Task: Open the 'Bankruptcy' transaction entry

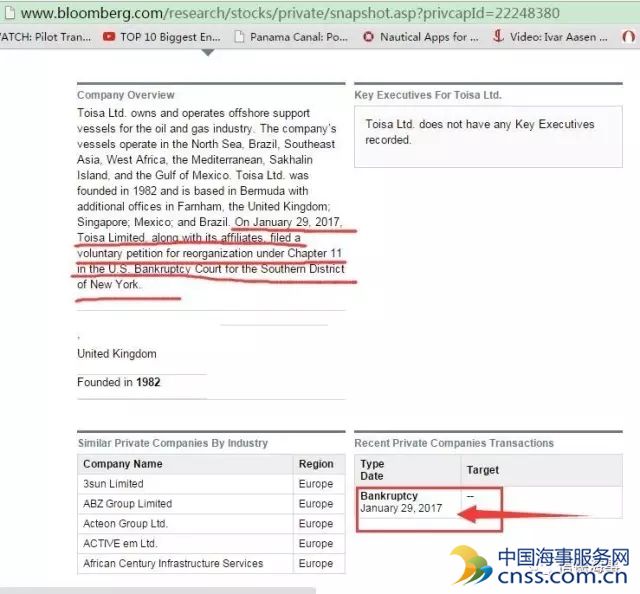Action: pos(389,496)
